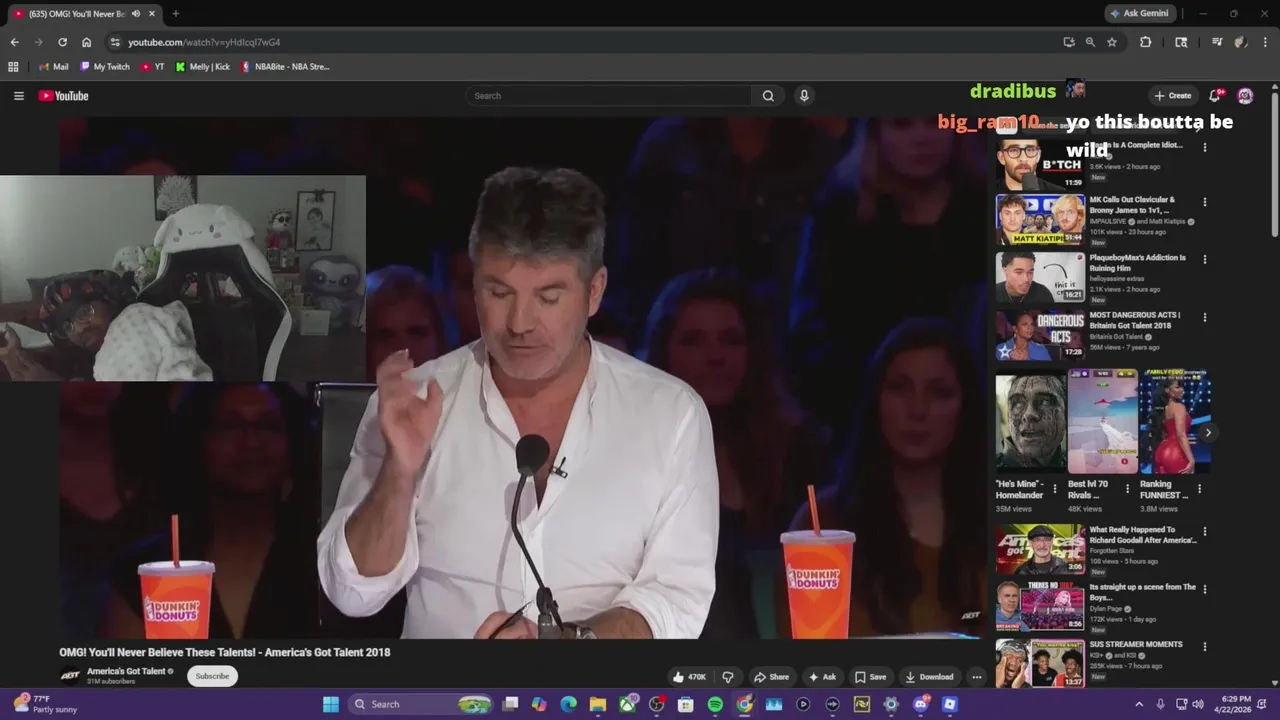
Task: Click the Ask button under the video
Action: 822,677
